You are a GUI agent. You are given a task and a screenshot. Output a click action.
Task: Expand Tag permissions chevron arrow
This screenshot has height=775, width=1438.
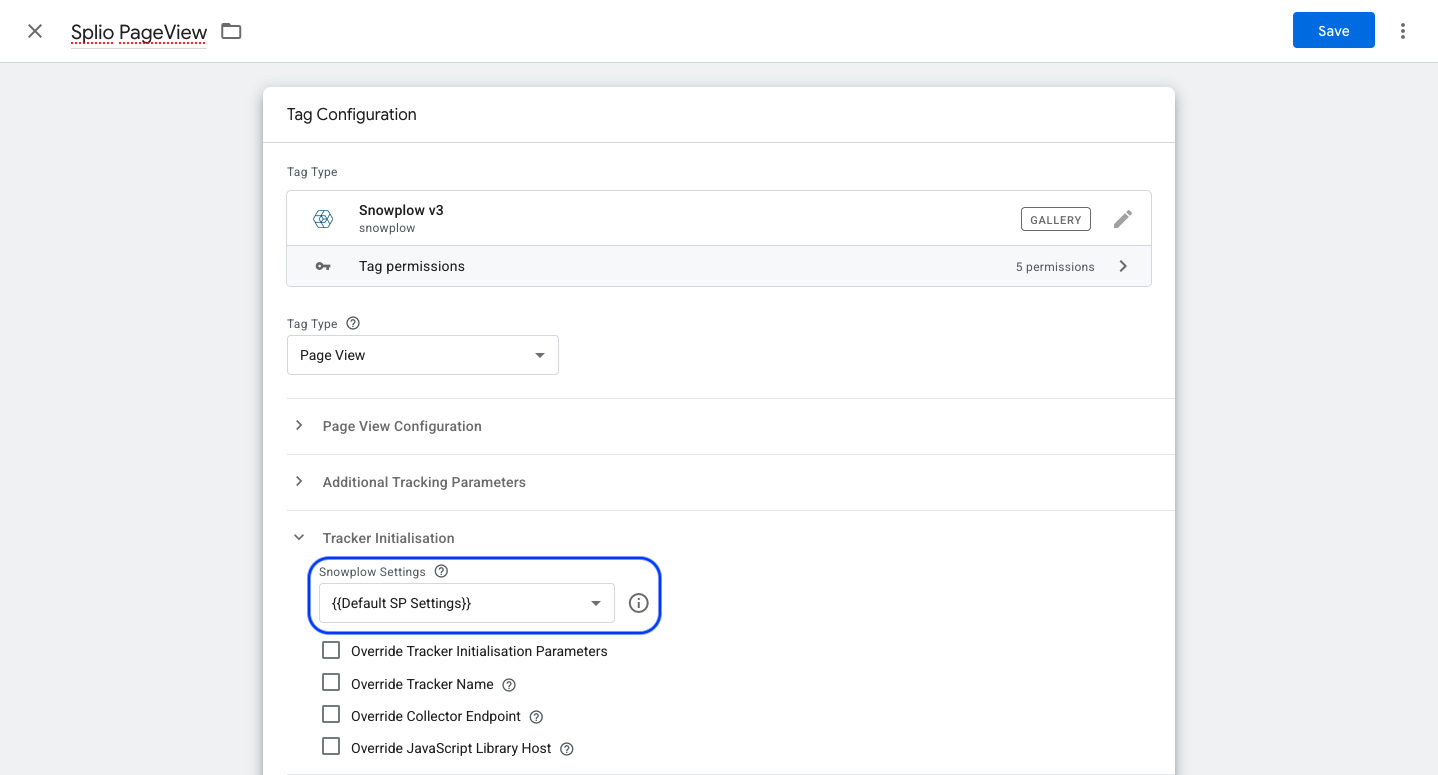click(x=1123, y=267)
